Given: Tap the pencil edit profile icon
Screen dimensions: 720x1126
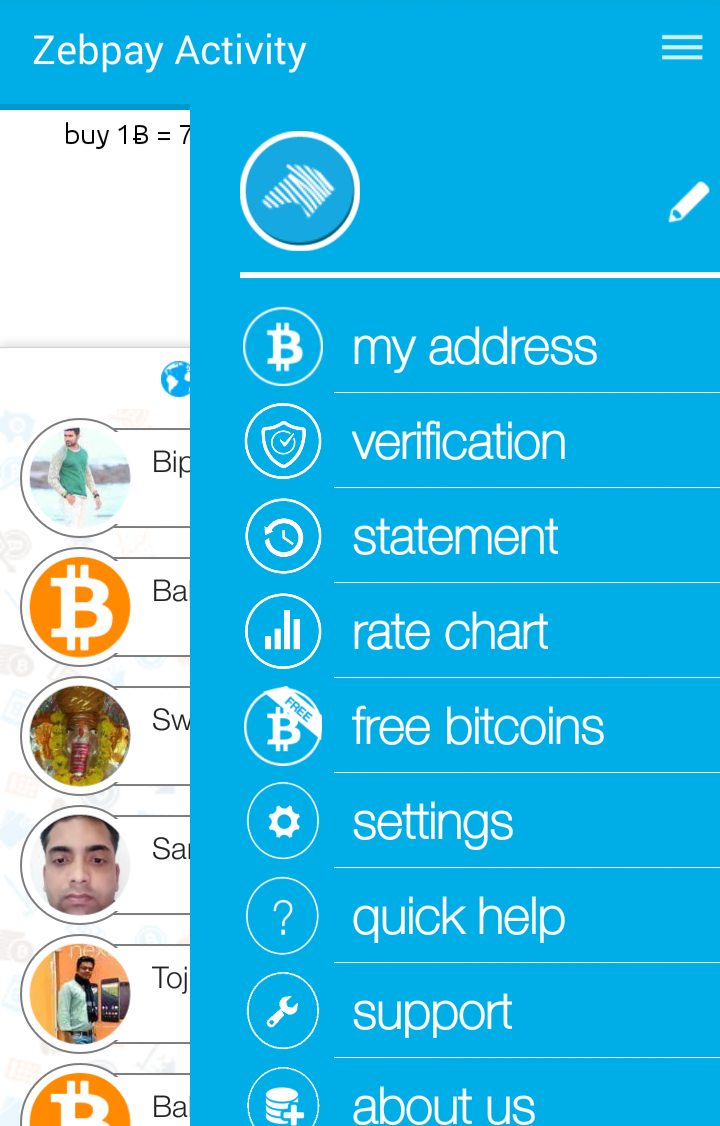Looking at the screenshot, I should 688,203.
